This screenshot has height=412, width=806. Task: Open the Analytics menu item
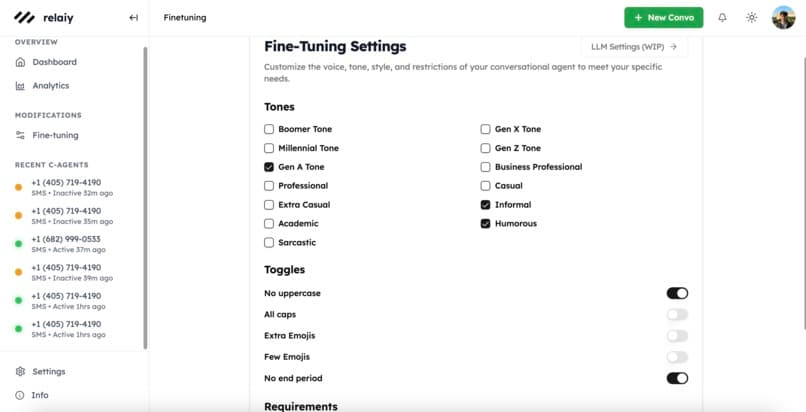[x=50, y=86]
